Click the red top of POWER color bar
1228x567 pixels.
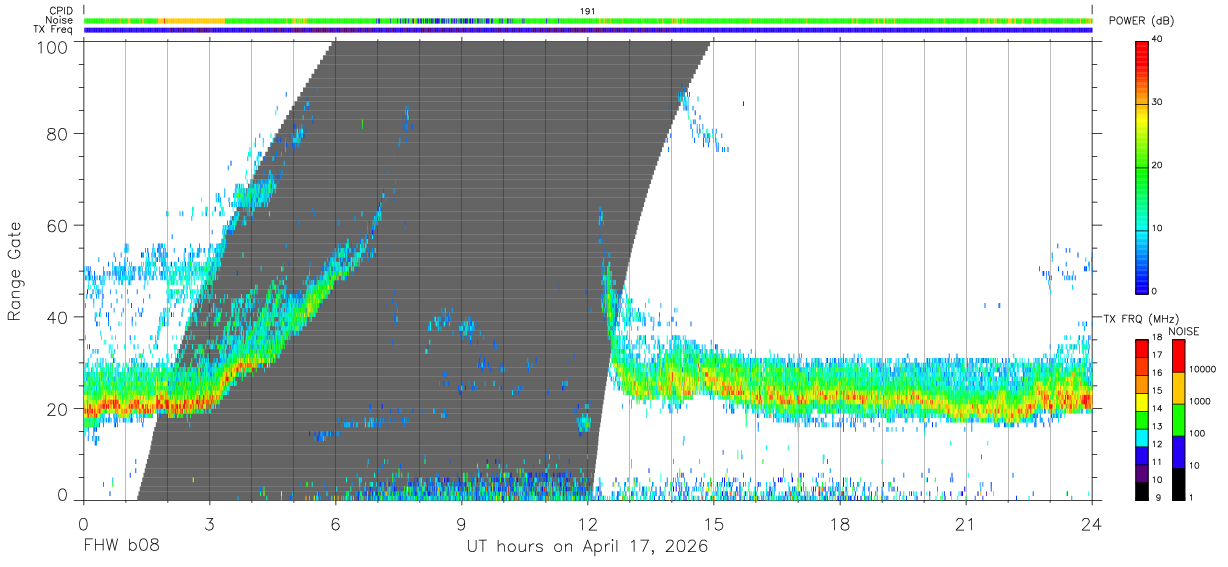tap(1141, 46)
